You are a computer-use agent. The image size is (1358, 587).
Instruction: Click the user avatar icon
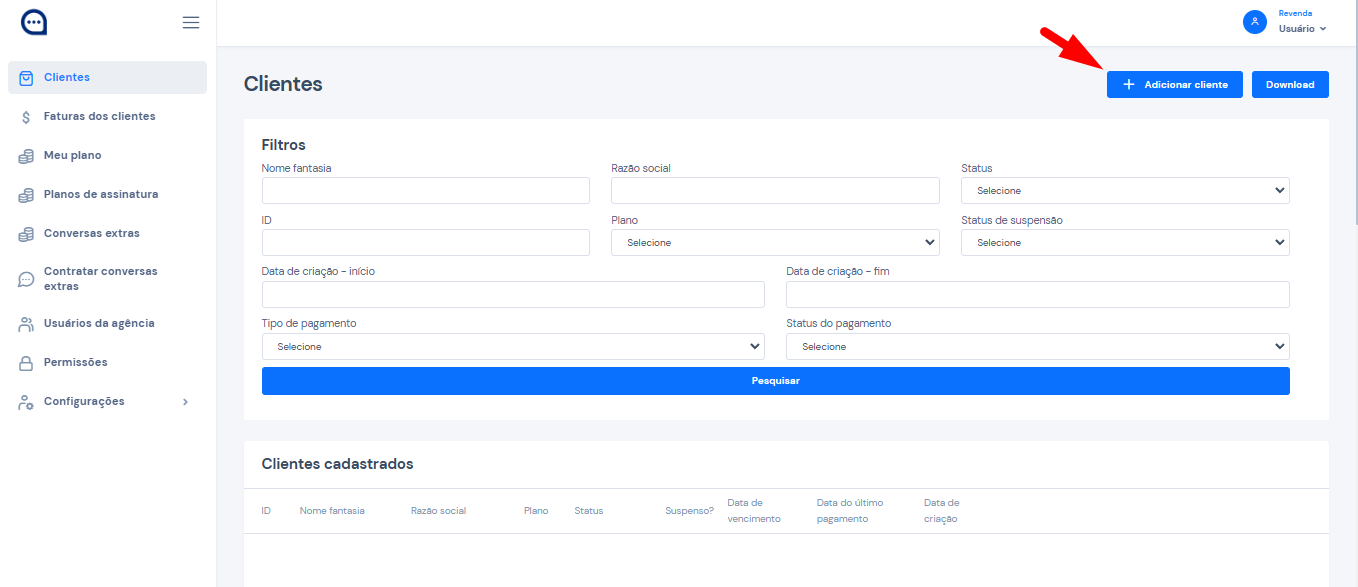click(x=1254, y=22)
